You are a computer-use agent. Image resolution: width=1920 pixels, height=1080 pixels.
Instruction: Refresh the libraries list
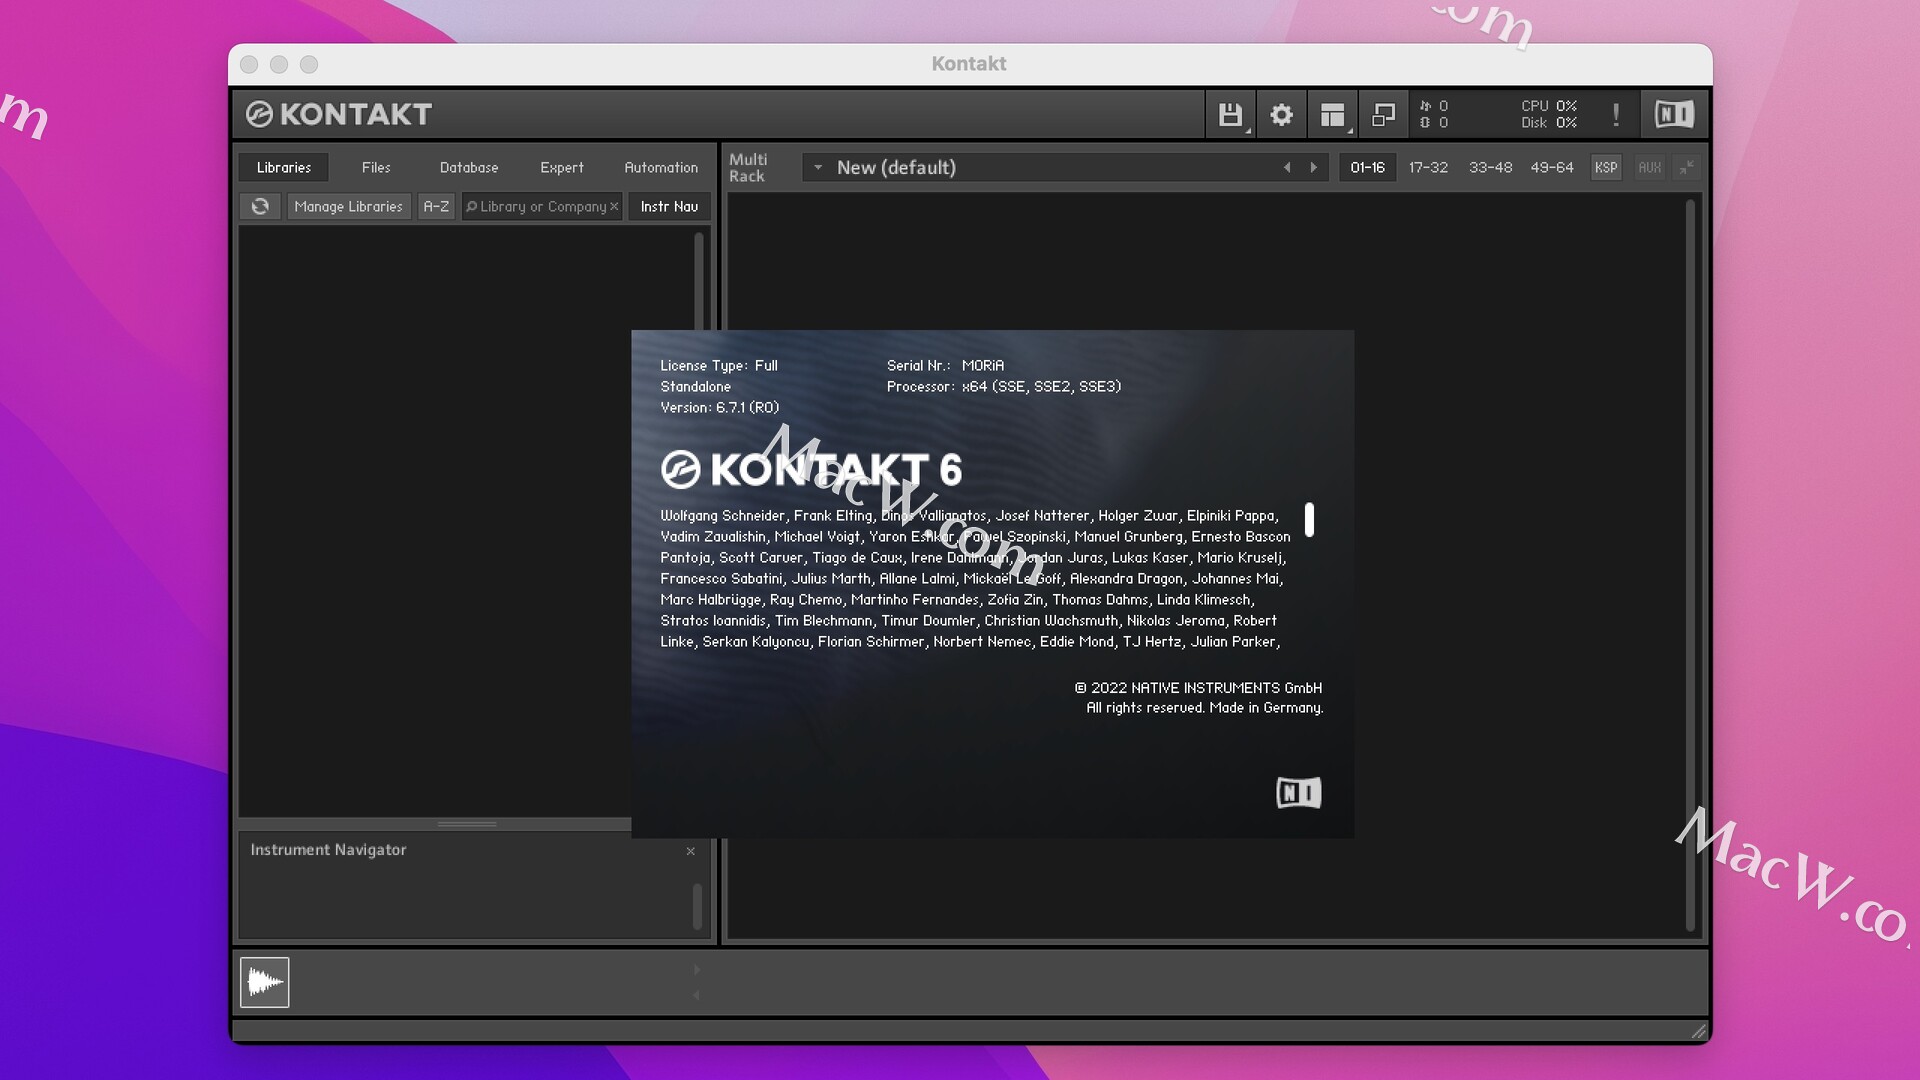pyautogui.click(x=260, y=206)
